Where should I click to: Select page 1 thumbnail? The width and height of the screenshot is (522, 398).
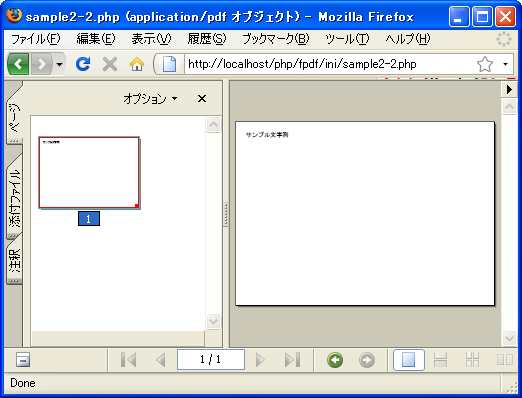[x=89, y=173]
